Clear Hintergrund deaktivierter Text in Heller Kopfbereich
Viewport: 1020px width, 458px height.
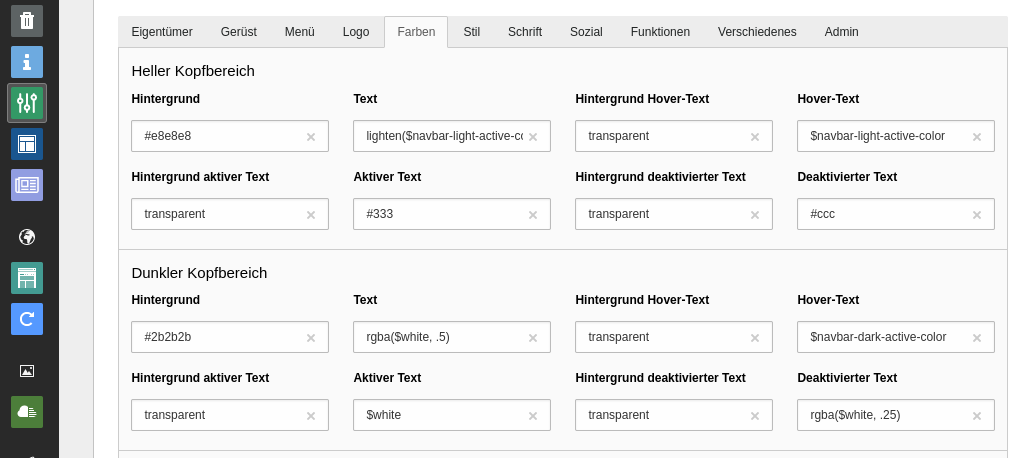pos(755,215)
